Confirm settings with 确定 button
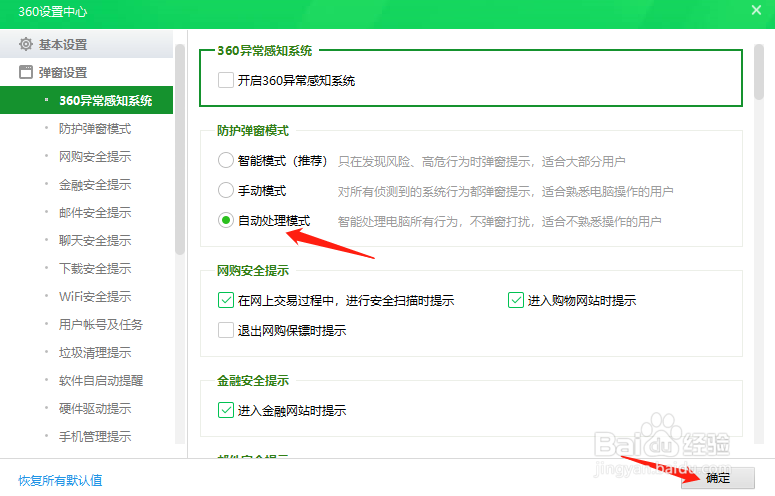 tap(718, 478)
